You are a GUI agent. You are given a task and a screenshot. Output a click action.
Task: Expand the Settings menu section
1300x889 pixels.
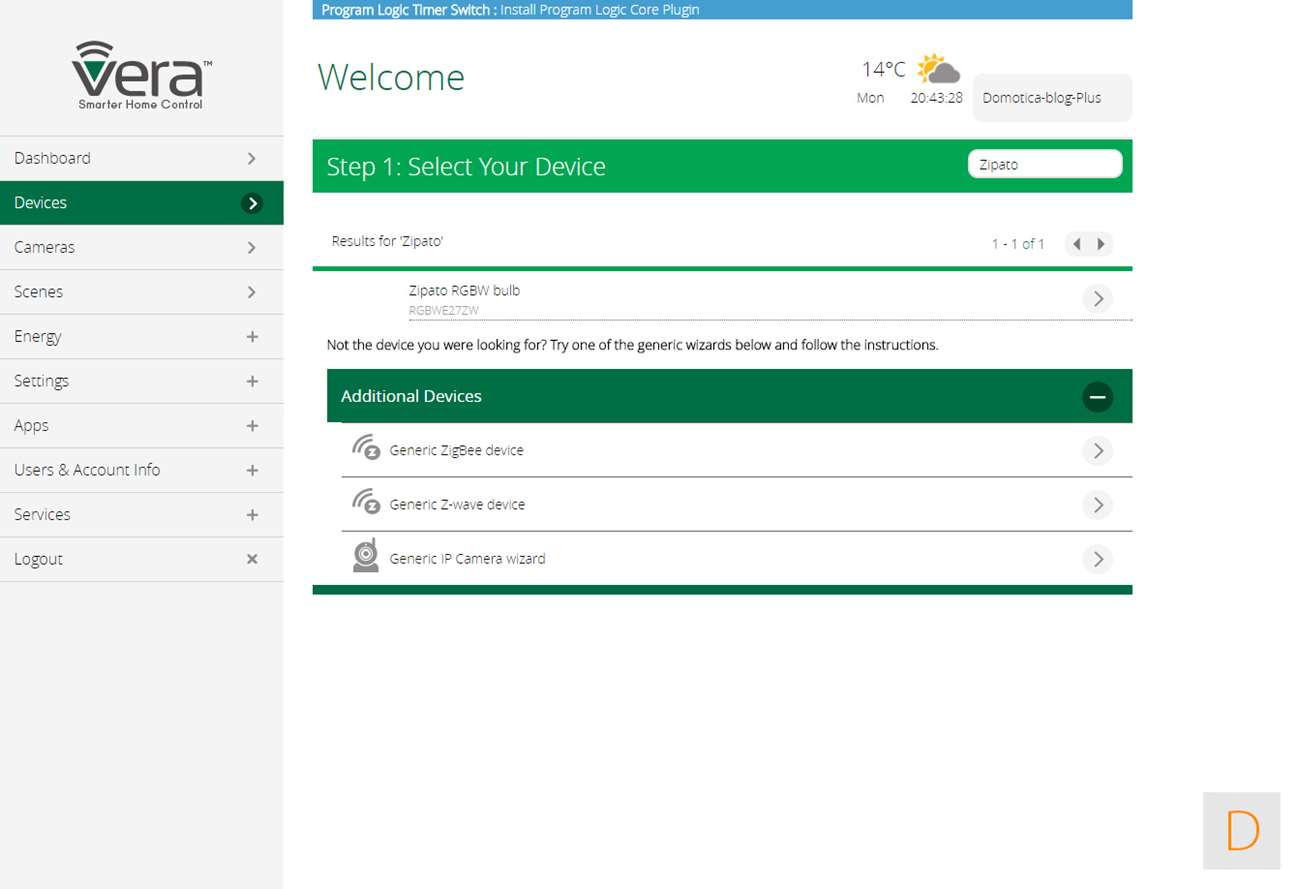coord(252,381)
